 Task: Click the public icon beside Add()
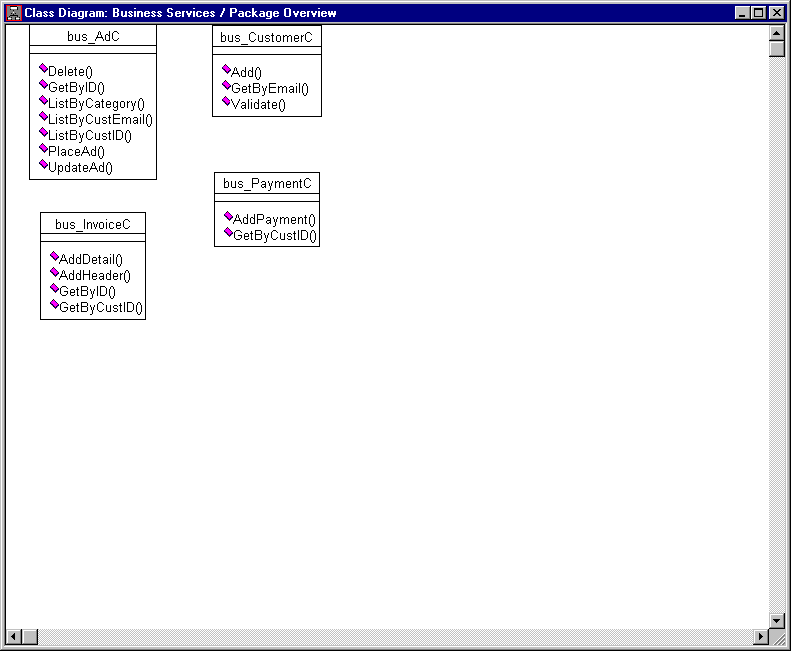click(x=227, y=70)
